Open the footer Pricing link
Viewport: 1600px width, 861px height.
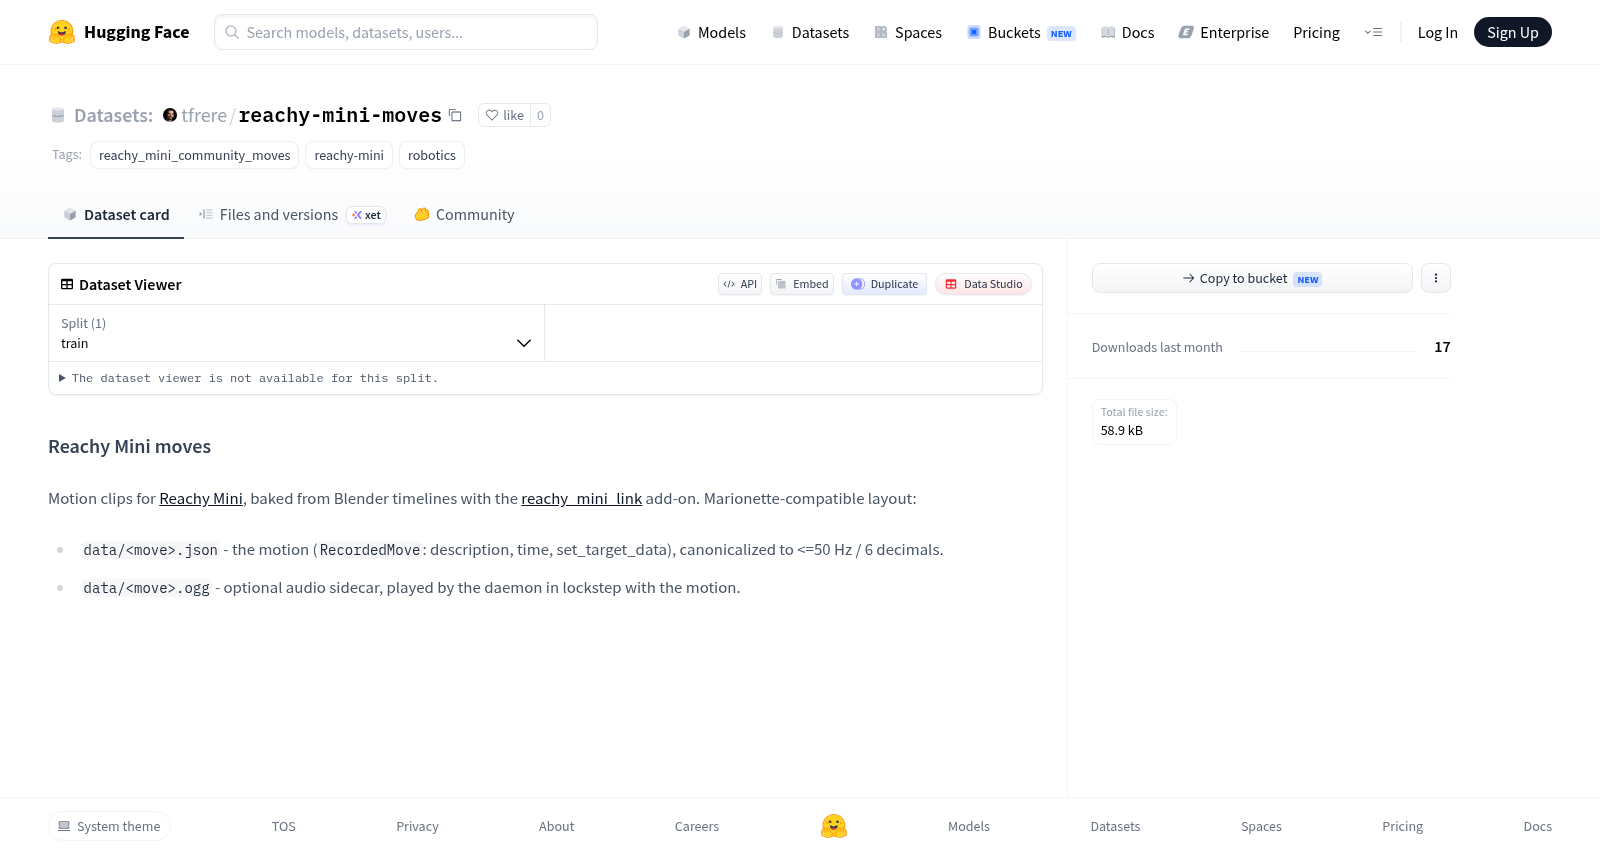[1402, 826]
